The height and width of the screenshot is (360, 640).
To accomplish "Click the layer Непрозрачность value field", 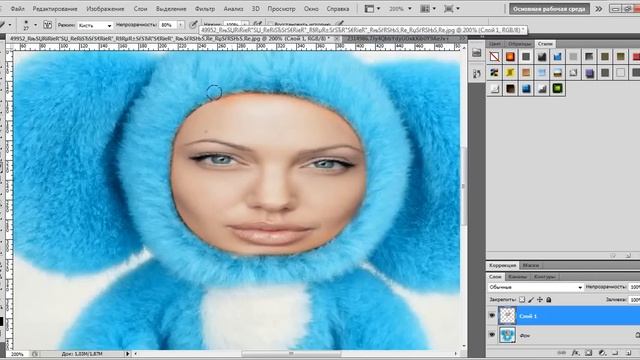I will coord(634,287).
